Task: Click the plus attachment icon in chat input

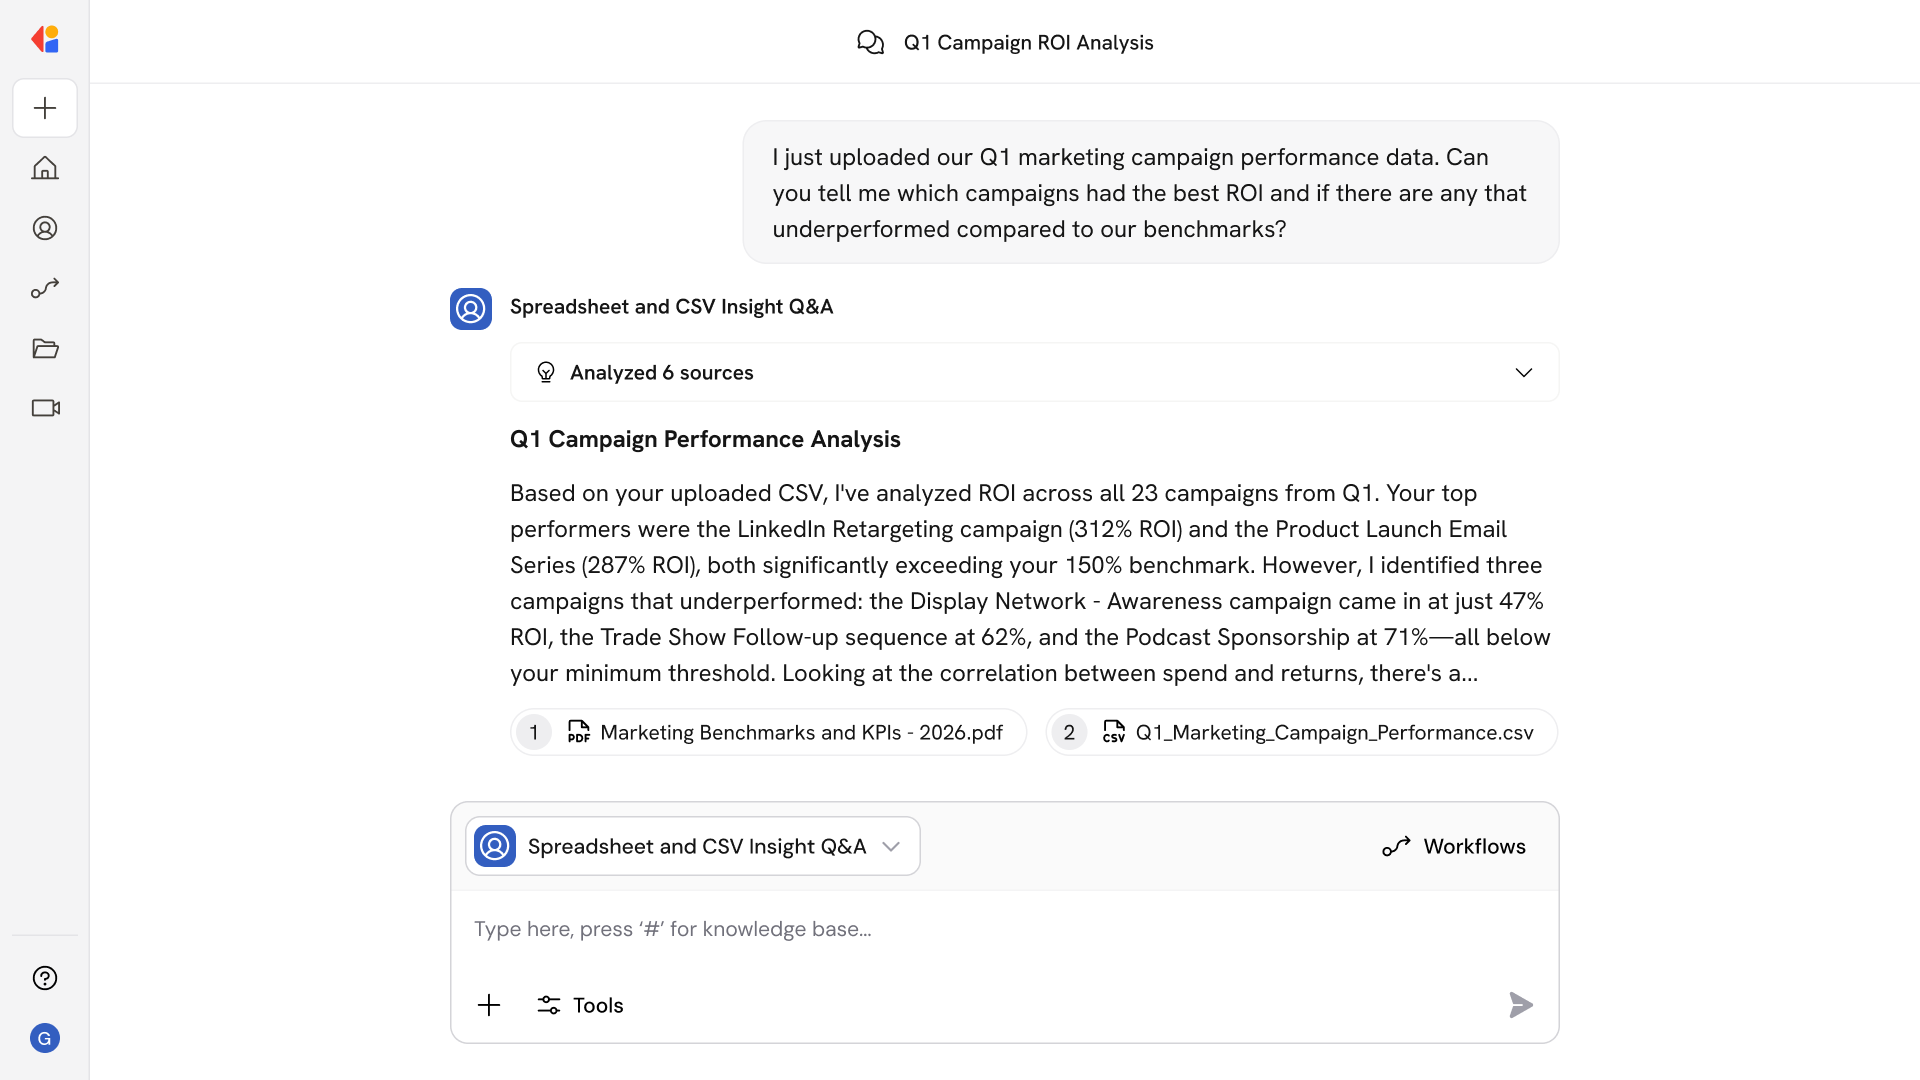Action: tap(489, 1005)
